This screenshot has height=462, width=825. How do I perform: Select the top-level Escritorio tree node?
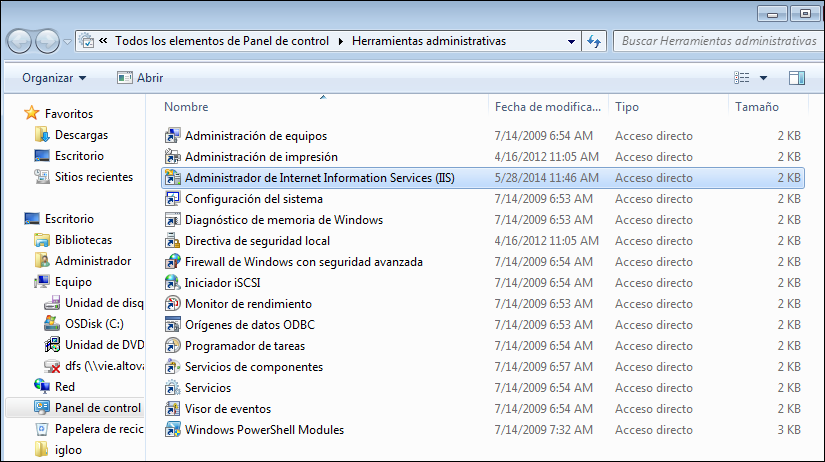click(x=69, y=219)
